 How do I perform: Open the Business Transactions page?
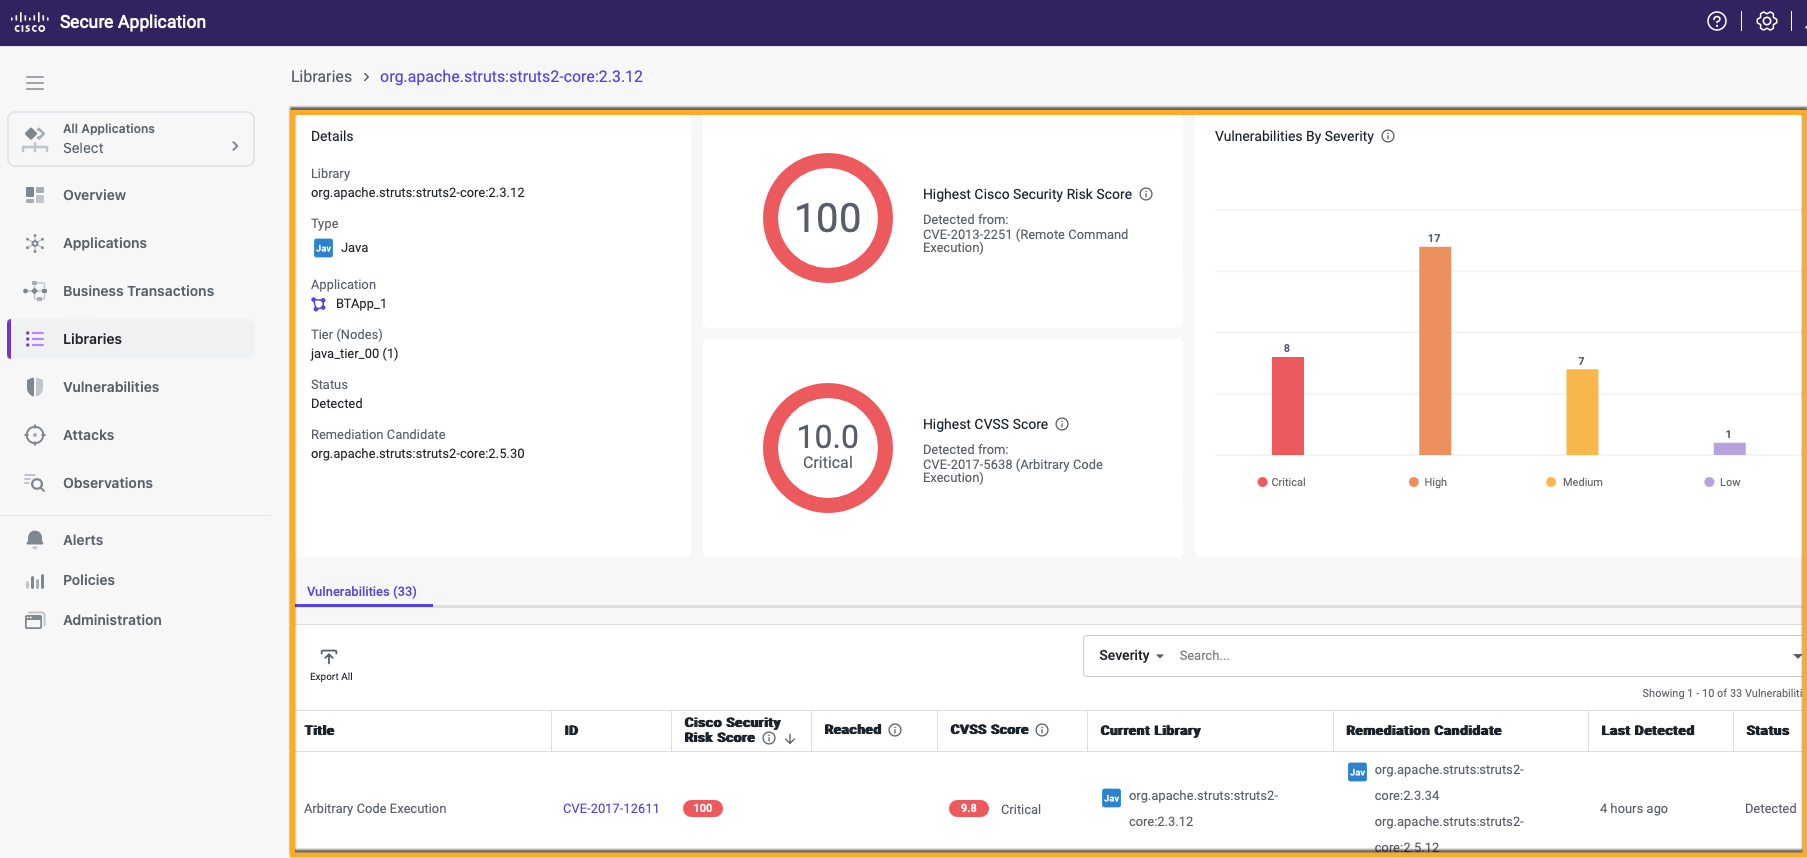(138, 291)
